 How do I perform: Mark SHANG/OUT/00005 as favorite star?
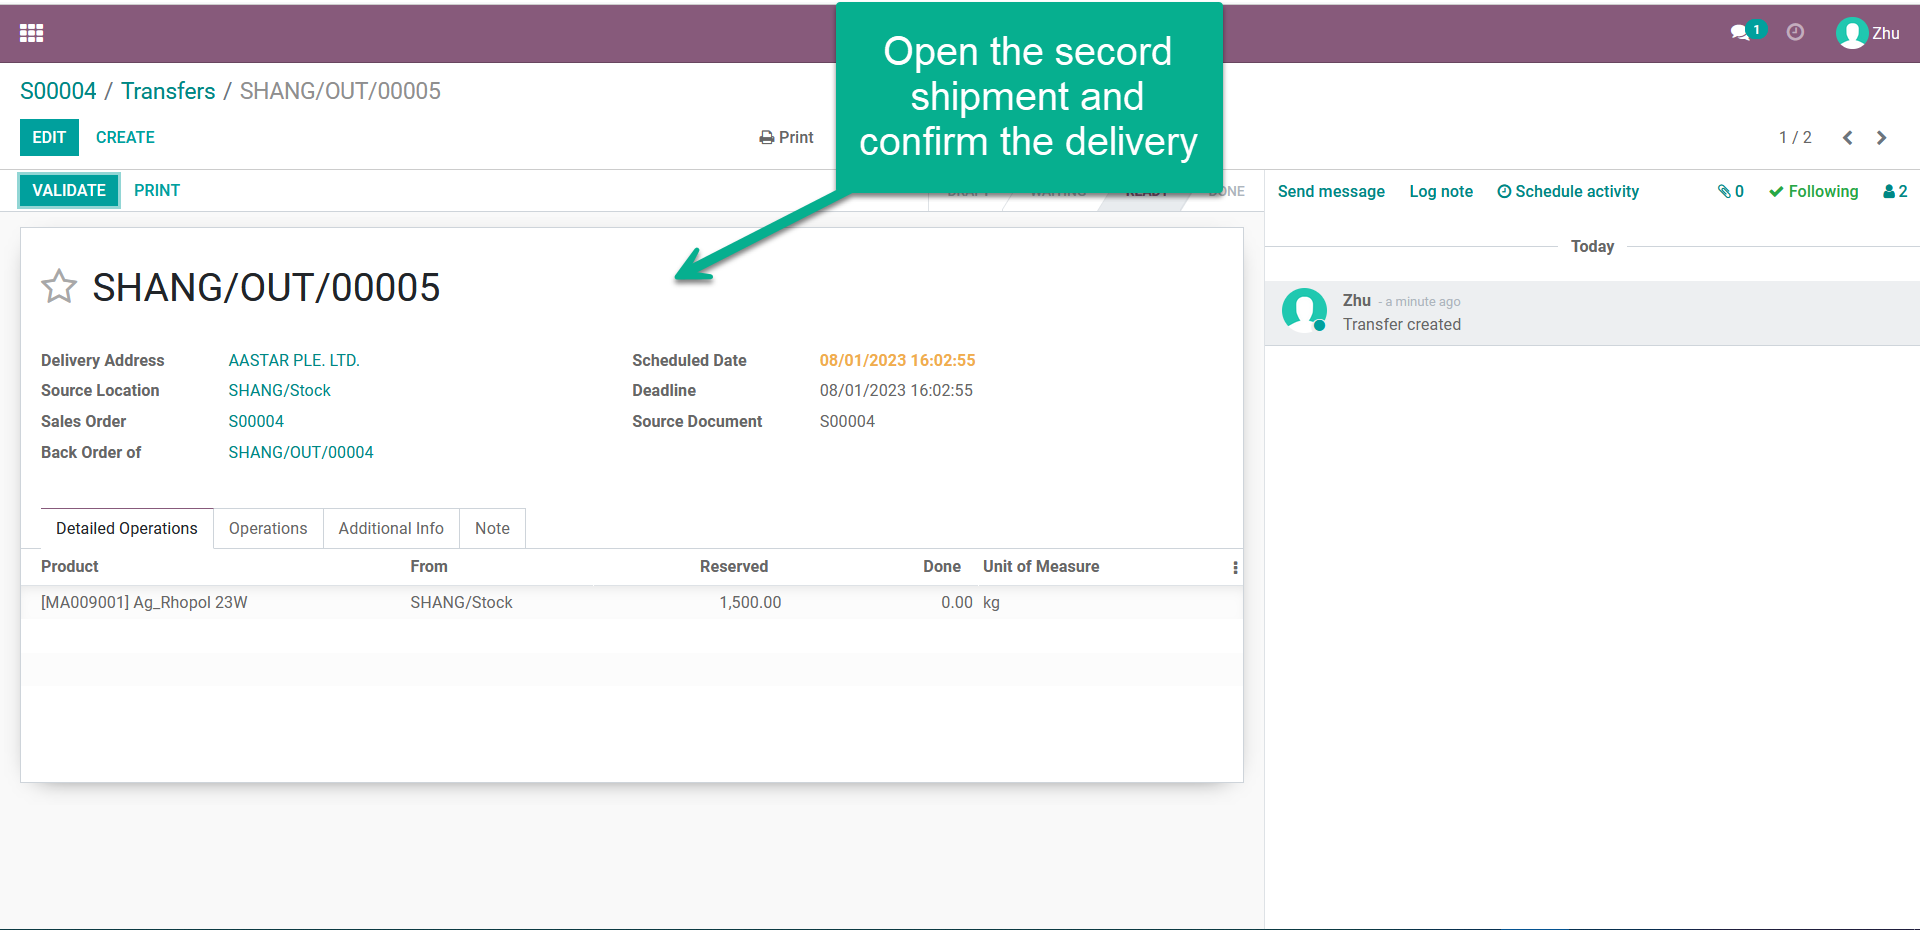(59, 287)
